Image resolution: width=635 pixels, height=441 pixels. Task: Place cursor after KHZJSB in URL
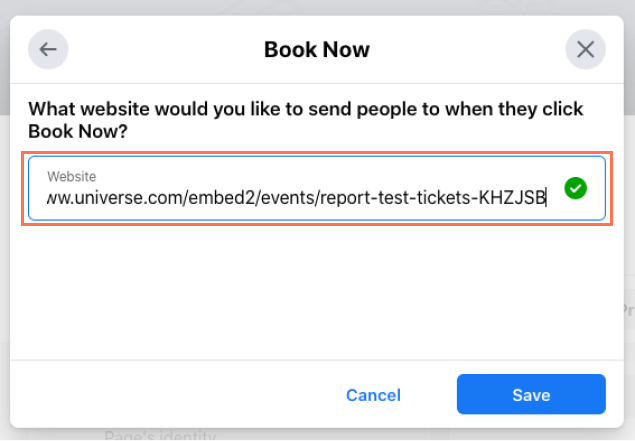pyautogui.click(x=546, y=198)
